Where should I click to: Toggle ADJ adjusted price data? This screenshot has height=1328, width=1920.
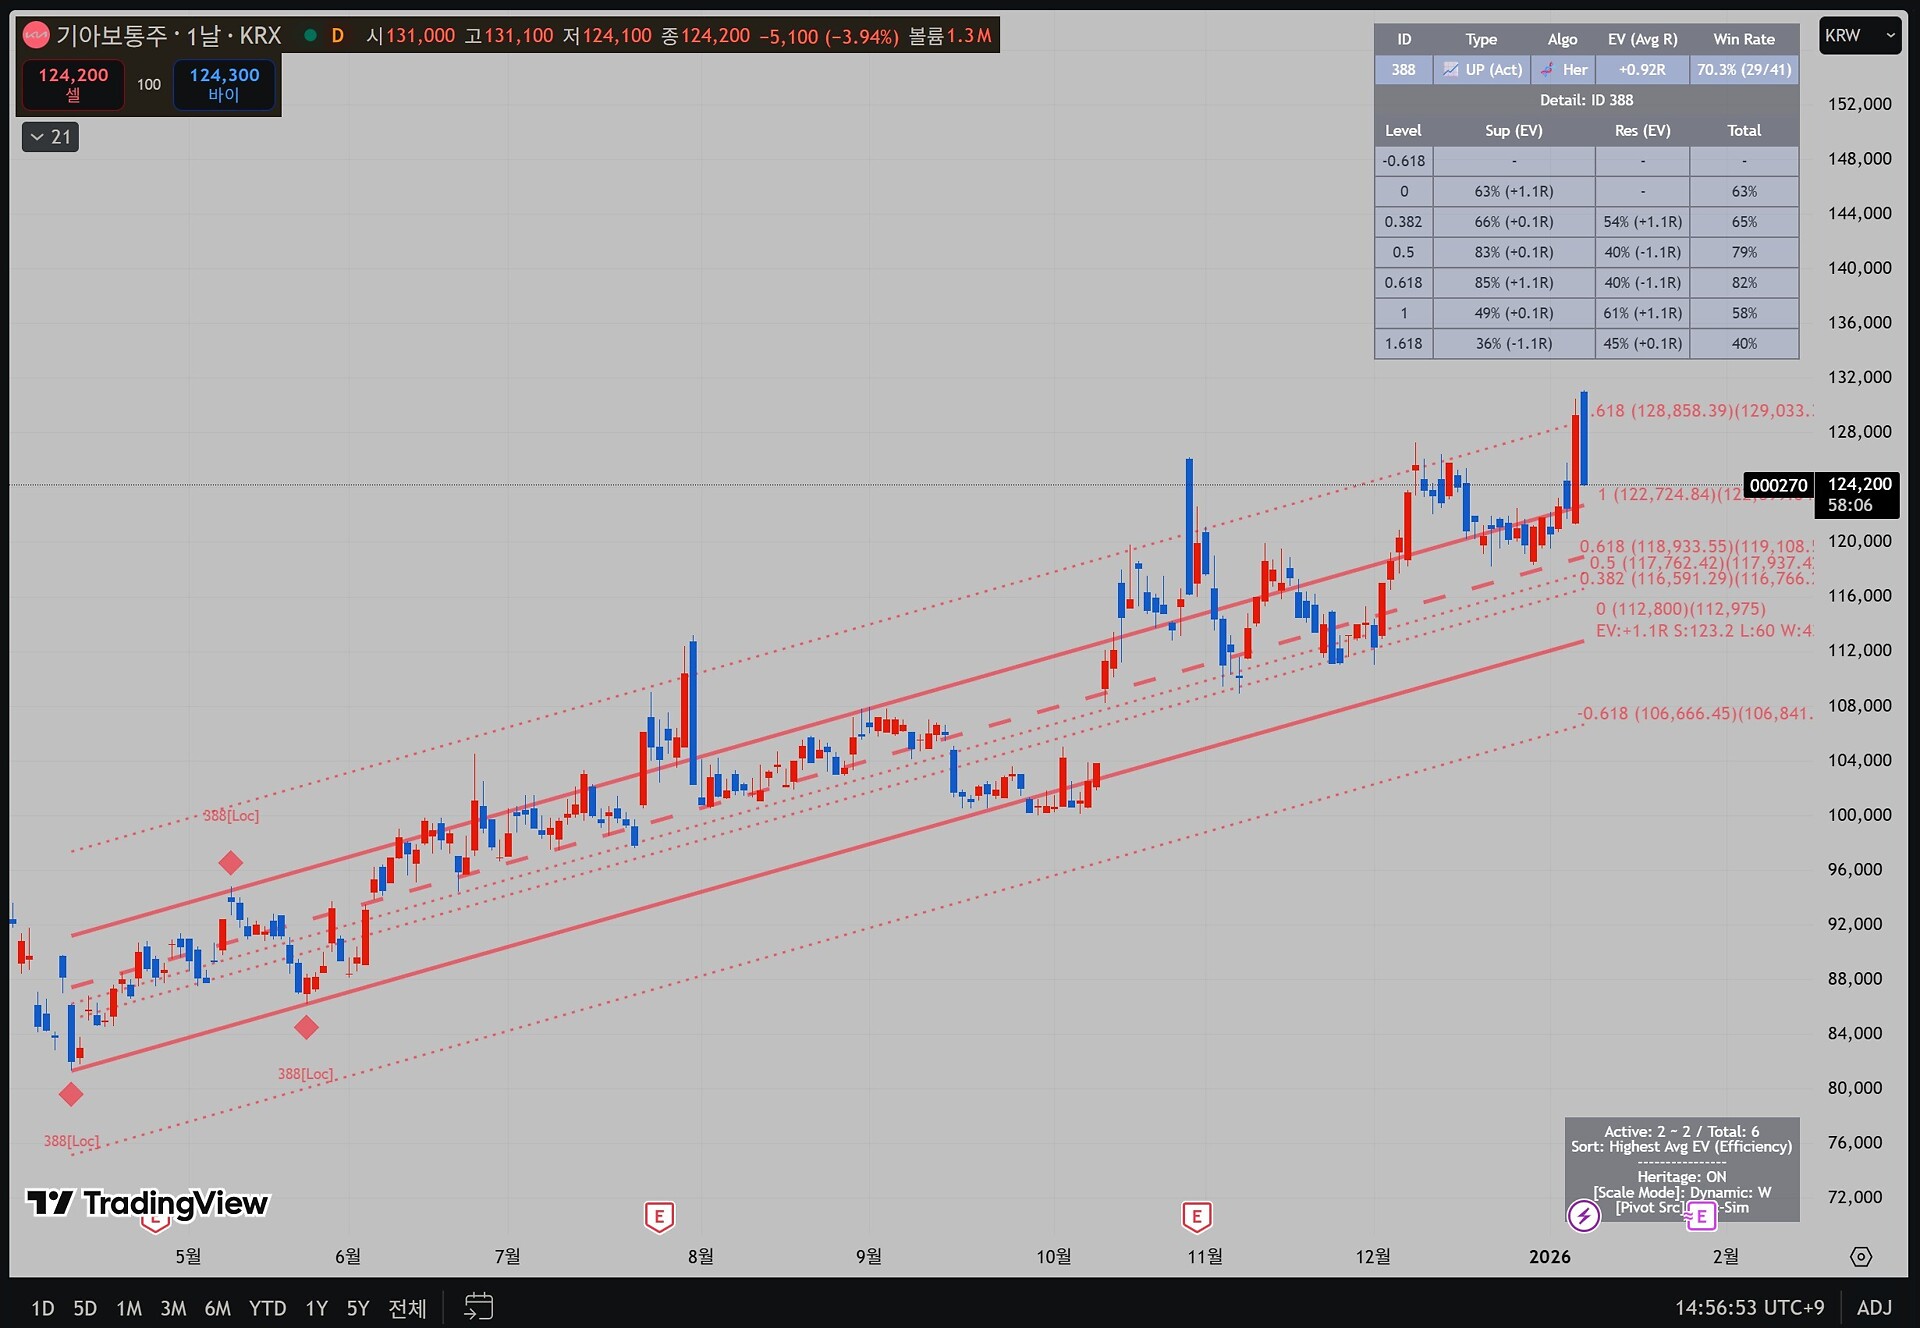point(1874,1307)
